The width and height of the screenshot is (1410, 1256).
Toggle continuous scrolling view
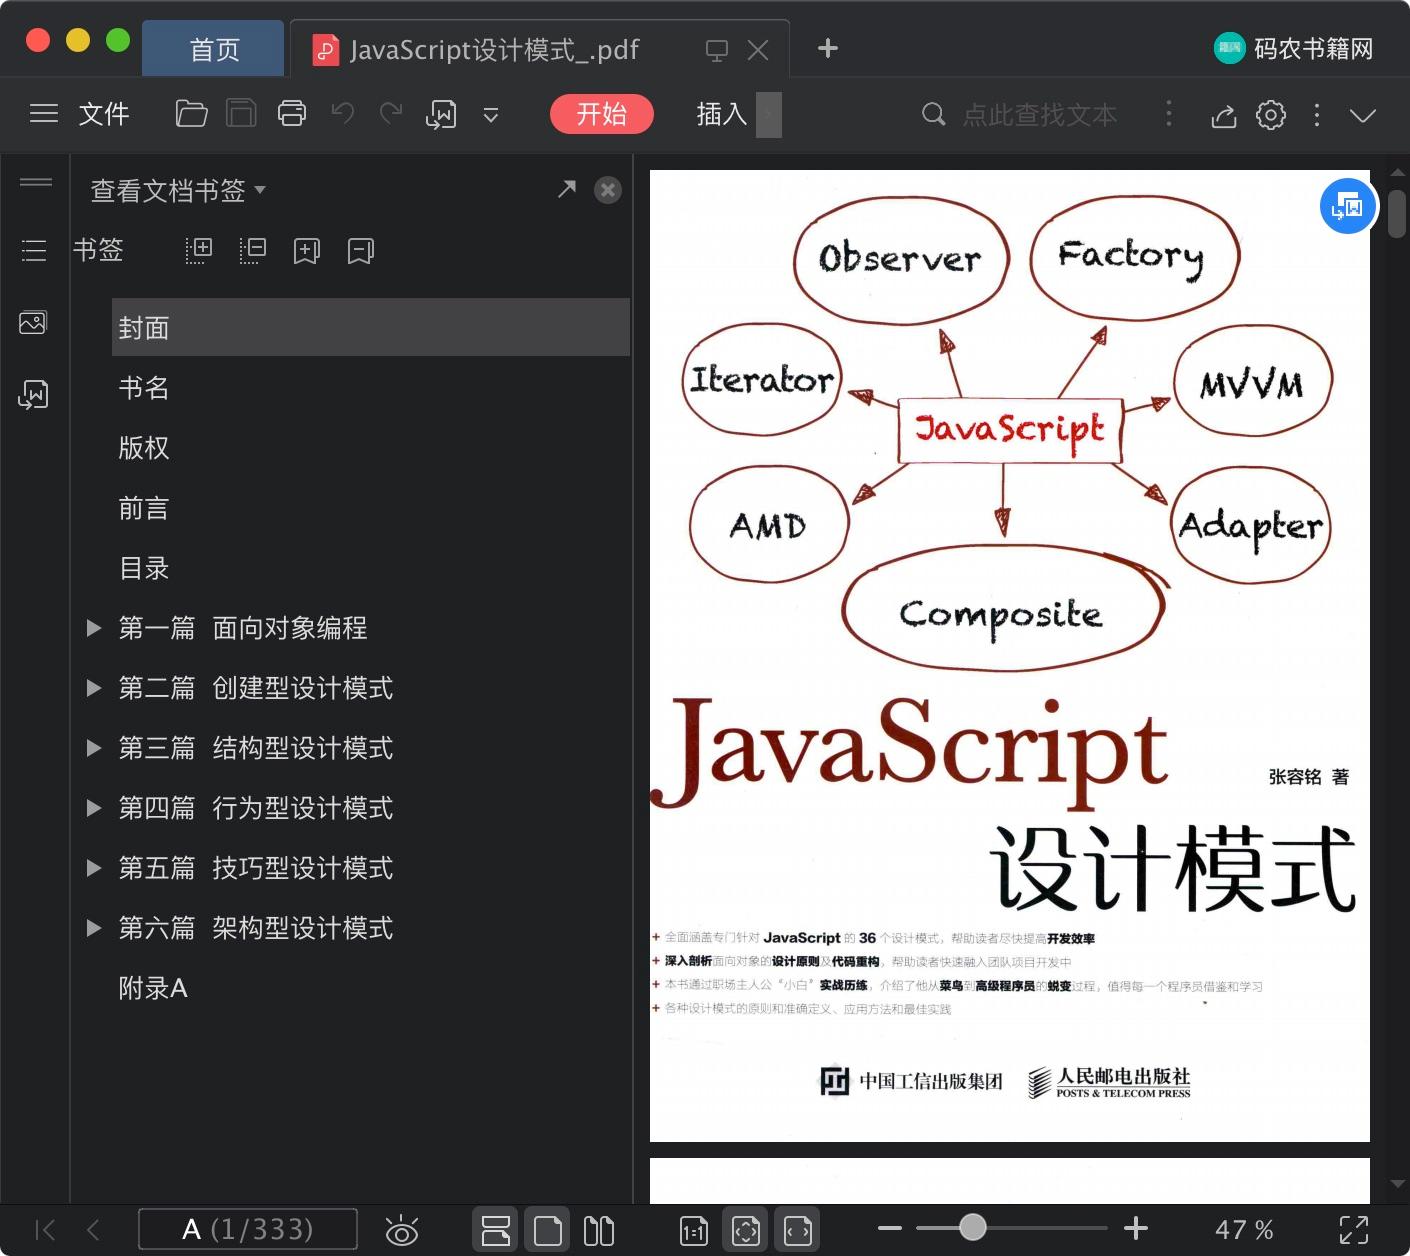coord(496,1230)
